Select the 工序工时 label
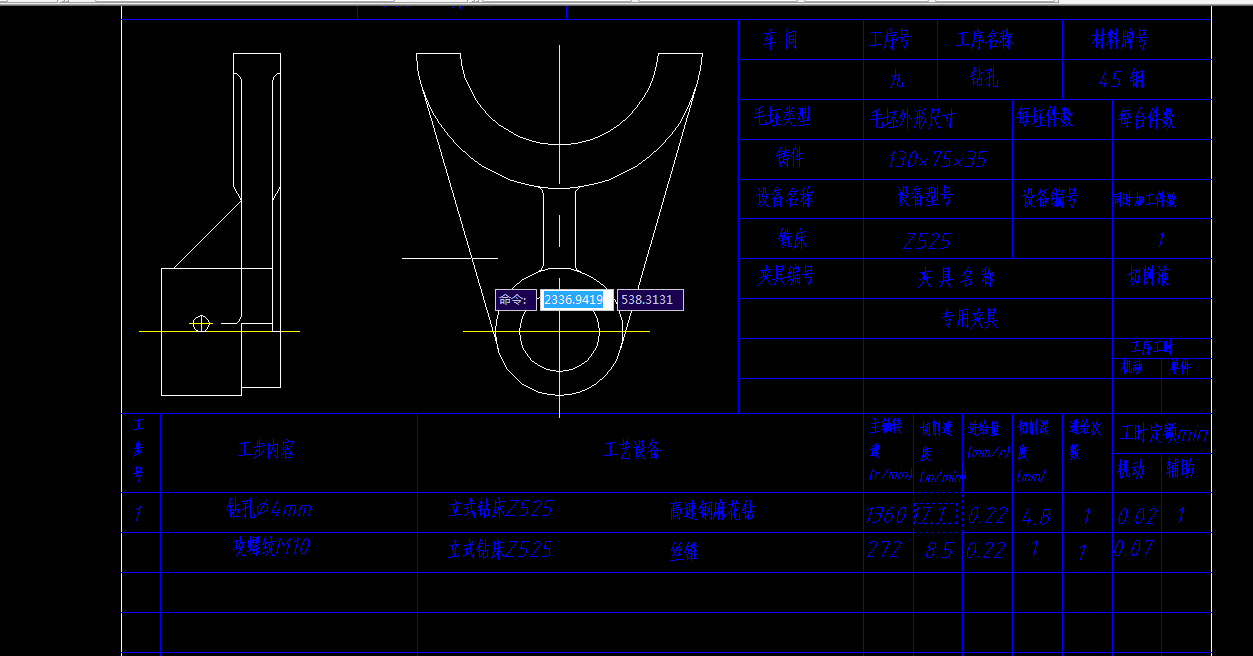This screenshot has width=1253, height=656. (1150, 347)
